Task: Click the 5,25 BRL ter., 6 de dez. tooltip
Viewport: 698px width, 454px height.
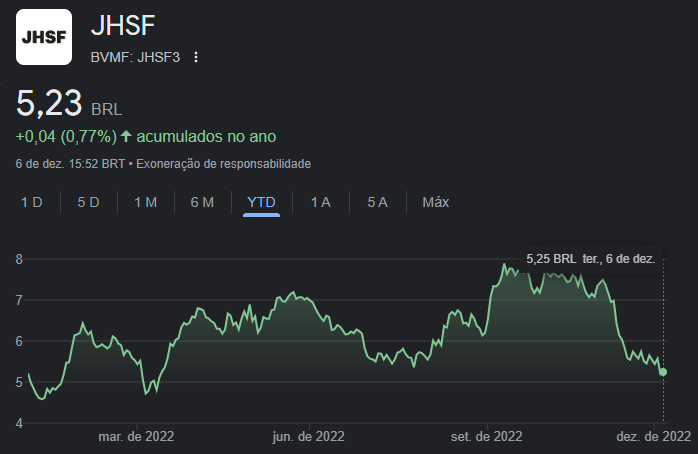Action: tap(591, 259)
